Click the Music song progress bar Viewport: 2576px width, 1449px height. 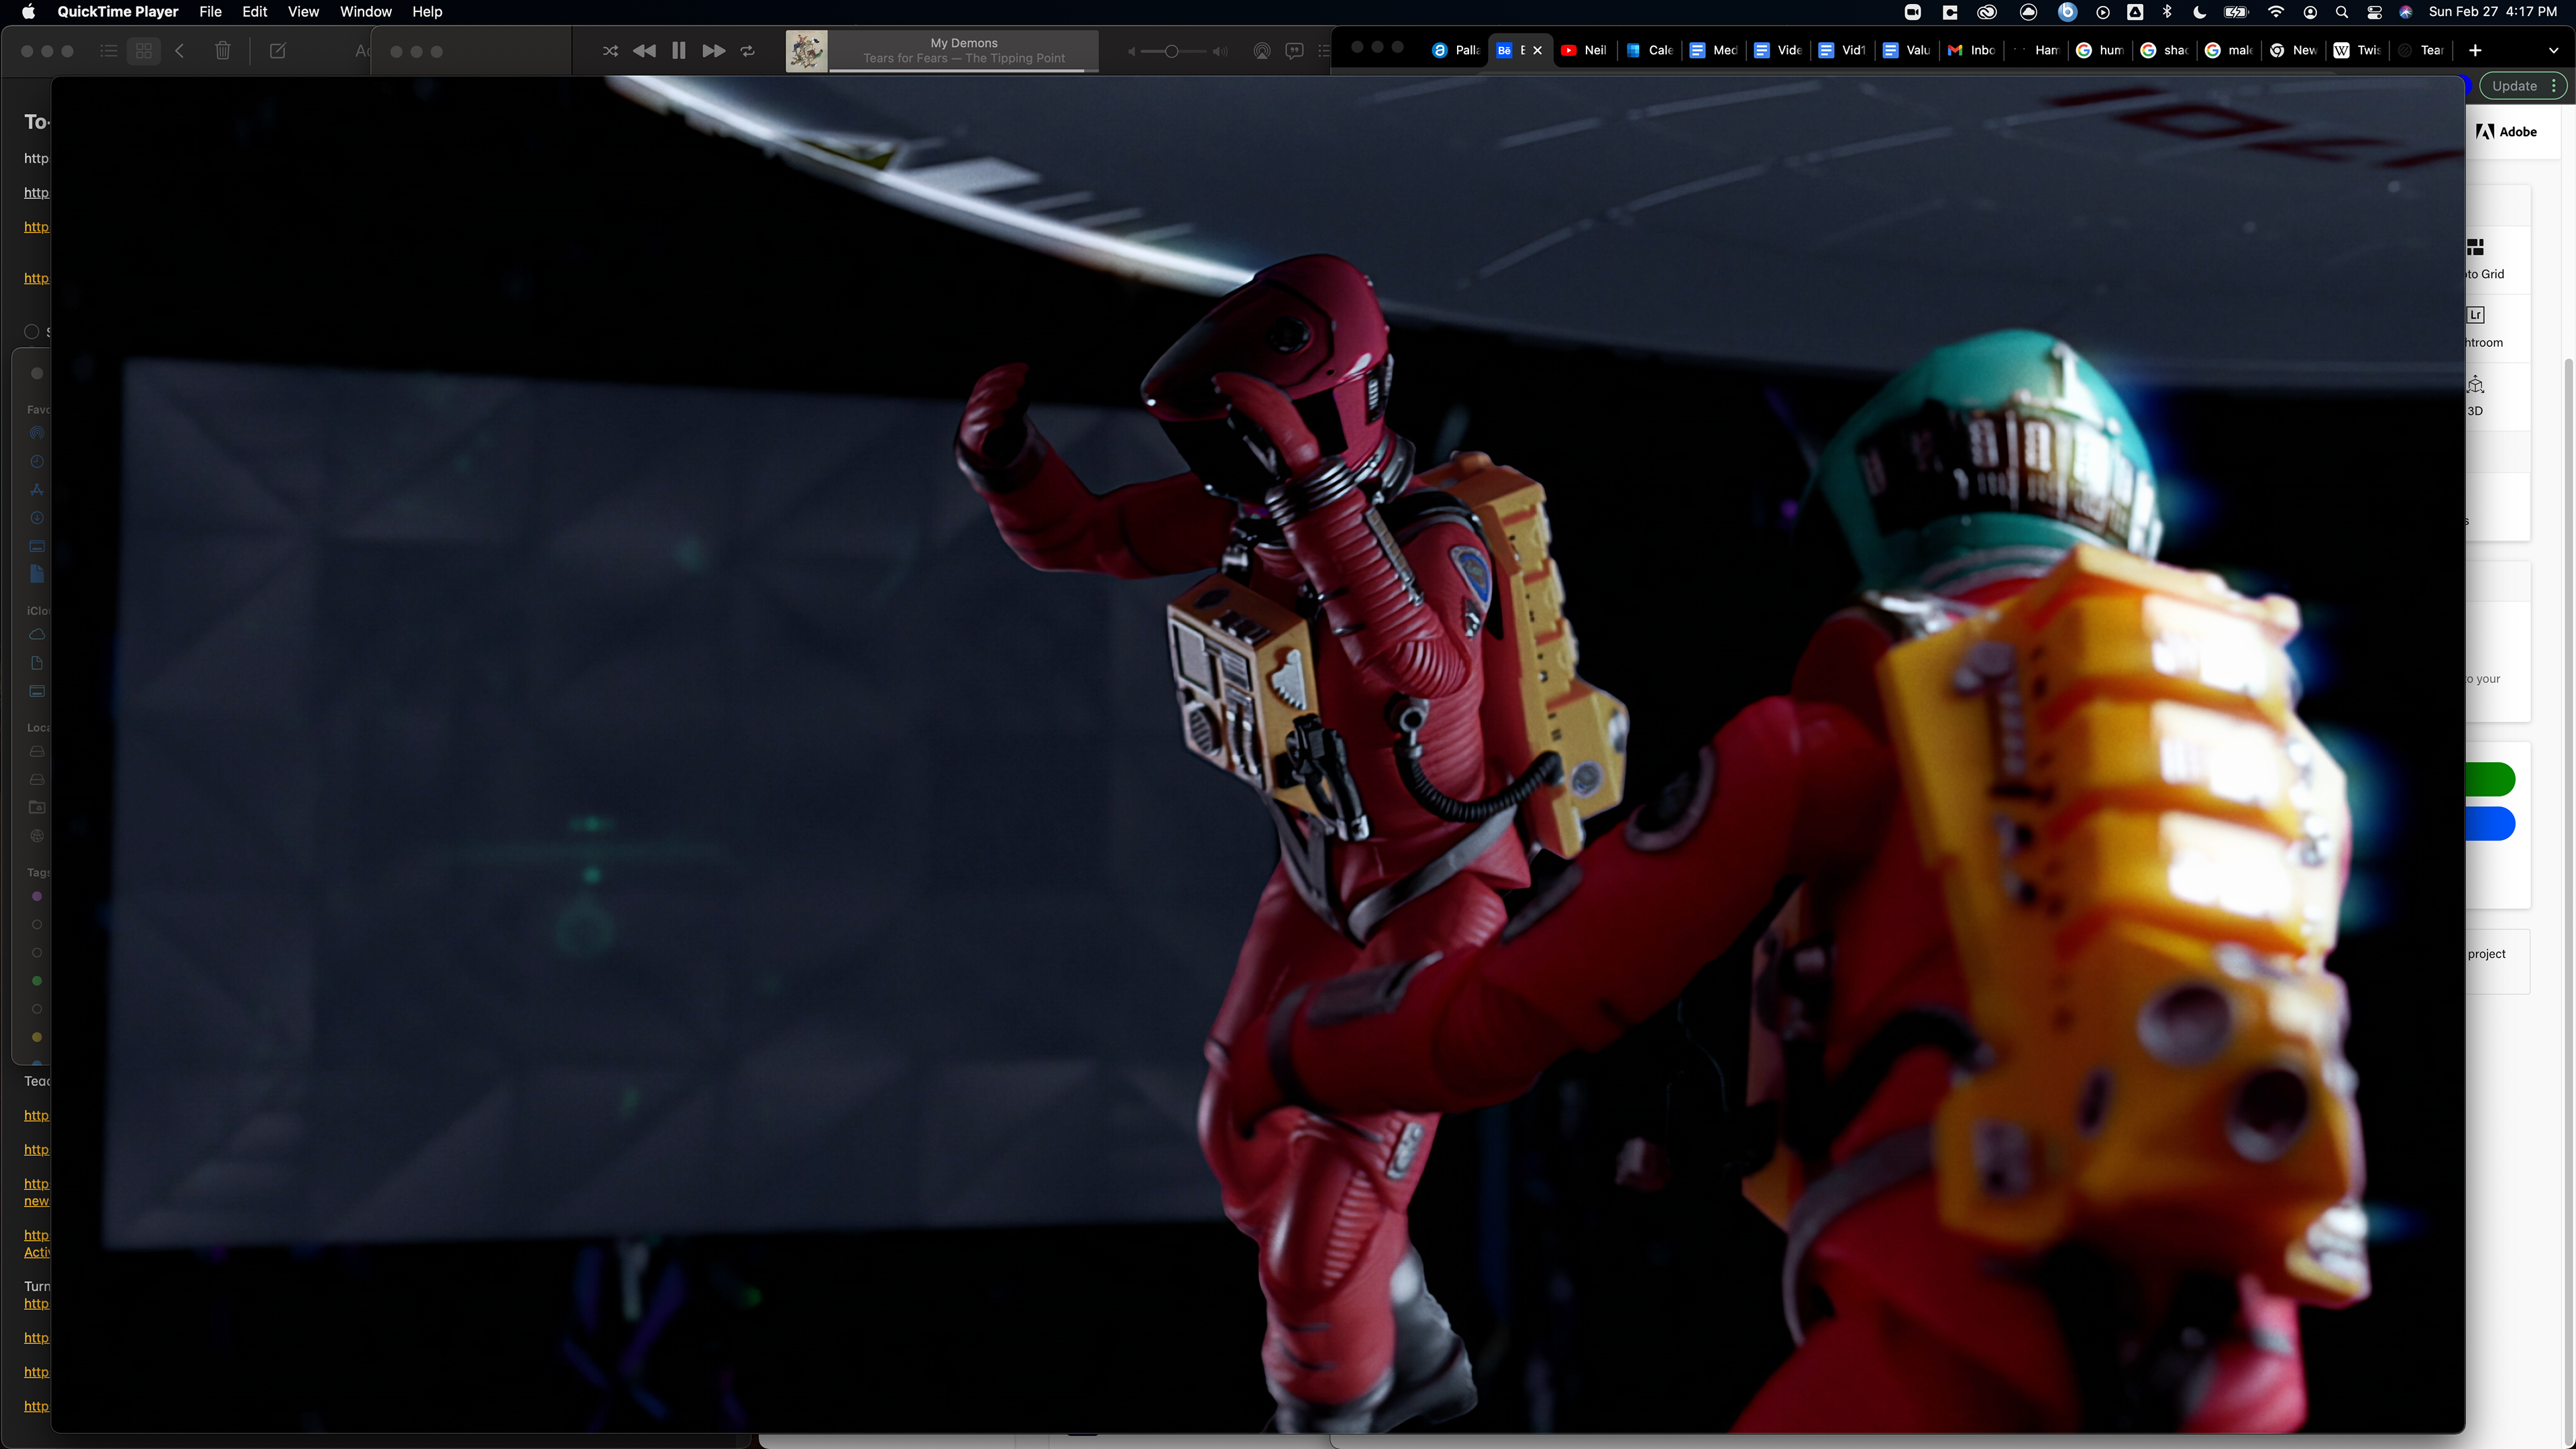(964, 70)
